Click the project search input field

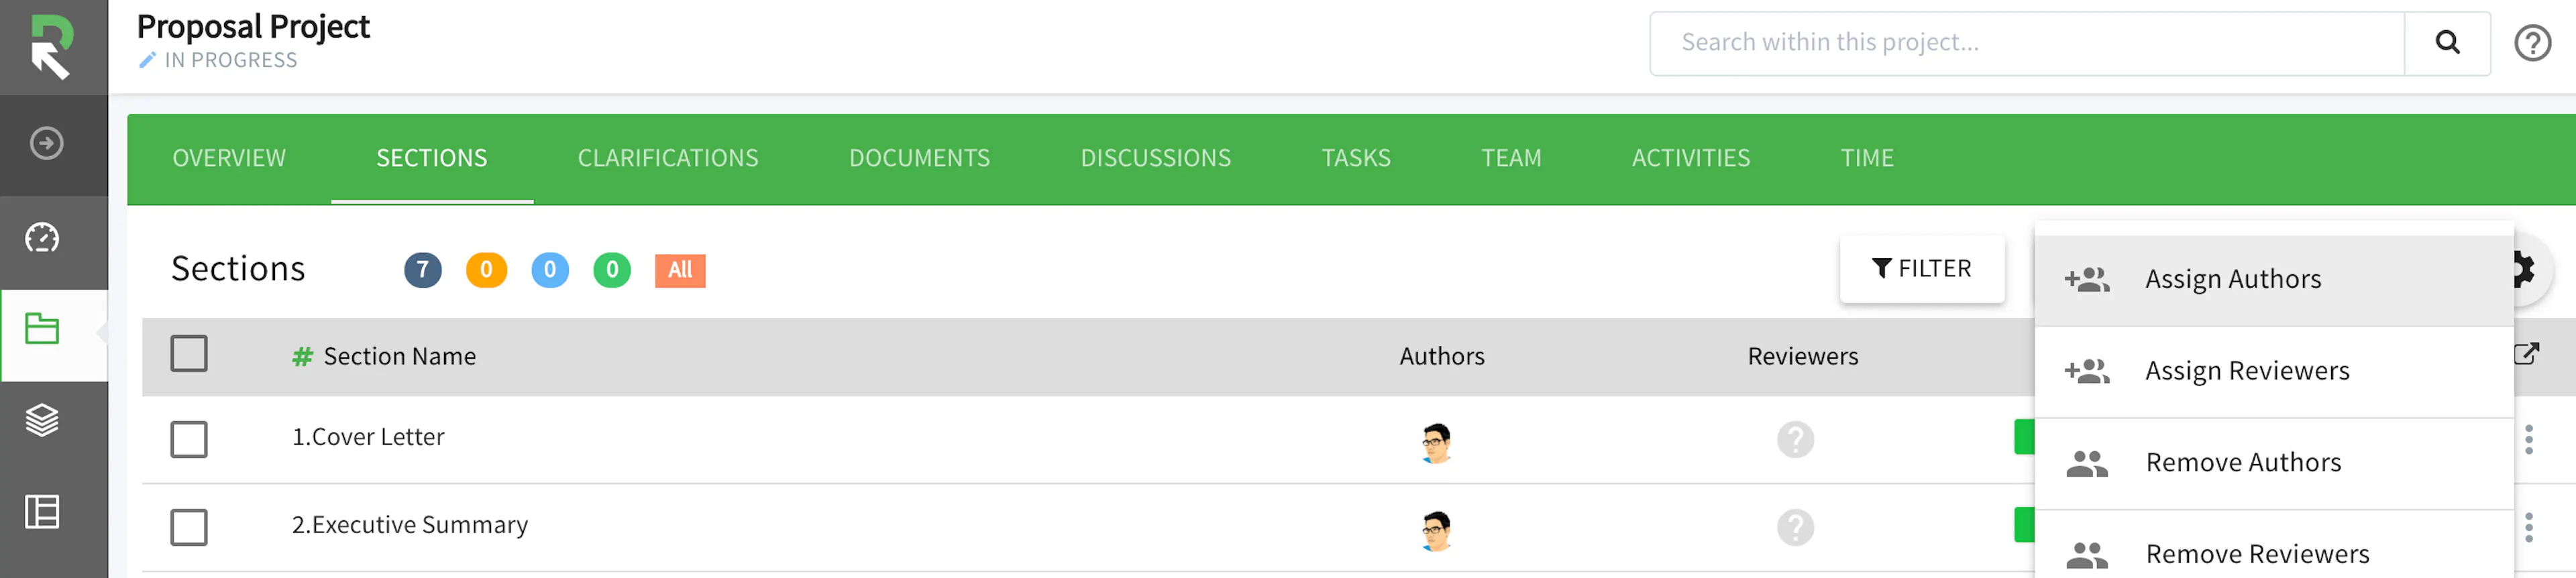click(x=2025, y=43)
